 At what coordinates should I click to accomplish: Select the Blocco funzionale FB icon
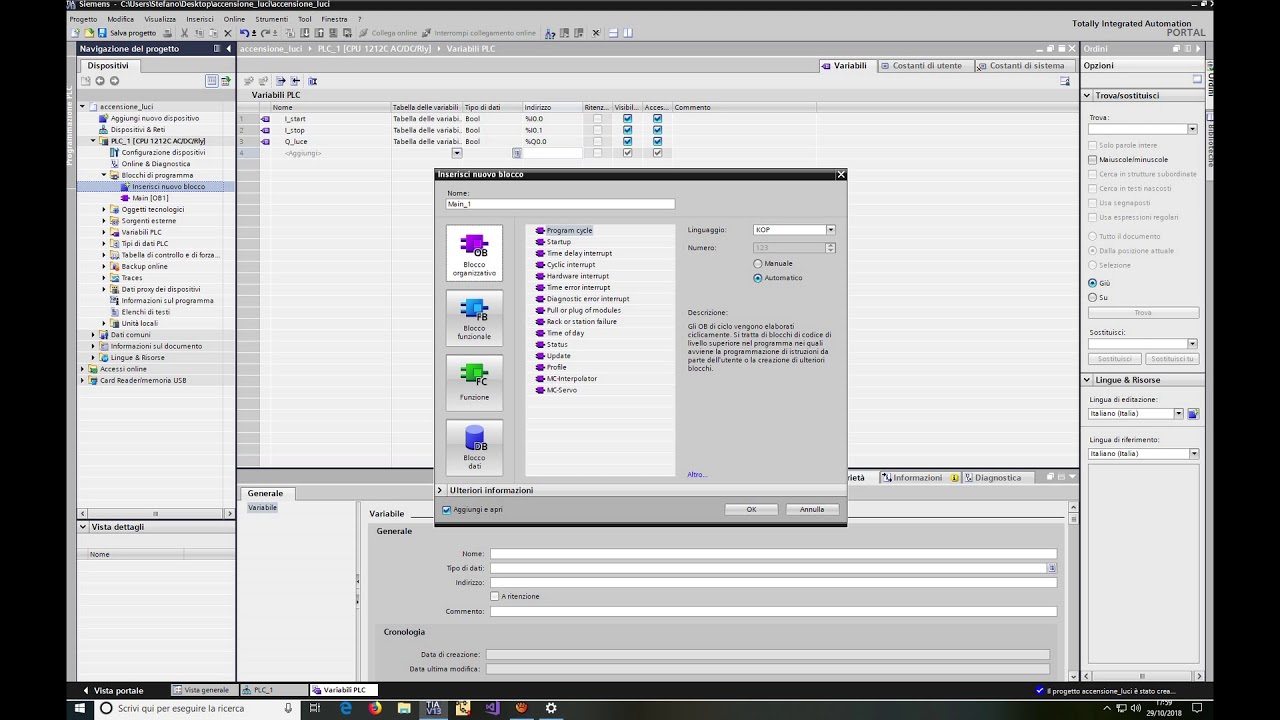click(x=474, y=318)
